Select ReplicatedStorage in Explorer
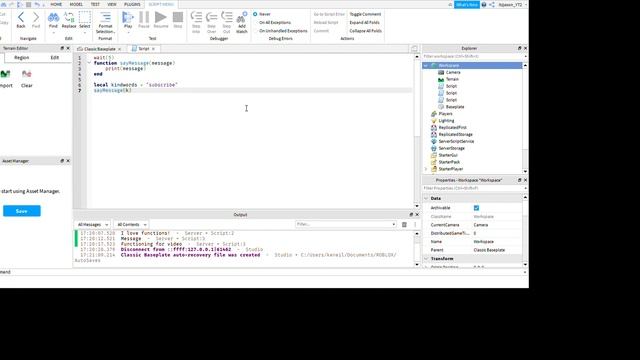Image resolution: width=640 pixels, height=360 pixels. coord(455,134)
